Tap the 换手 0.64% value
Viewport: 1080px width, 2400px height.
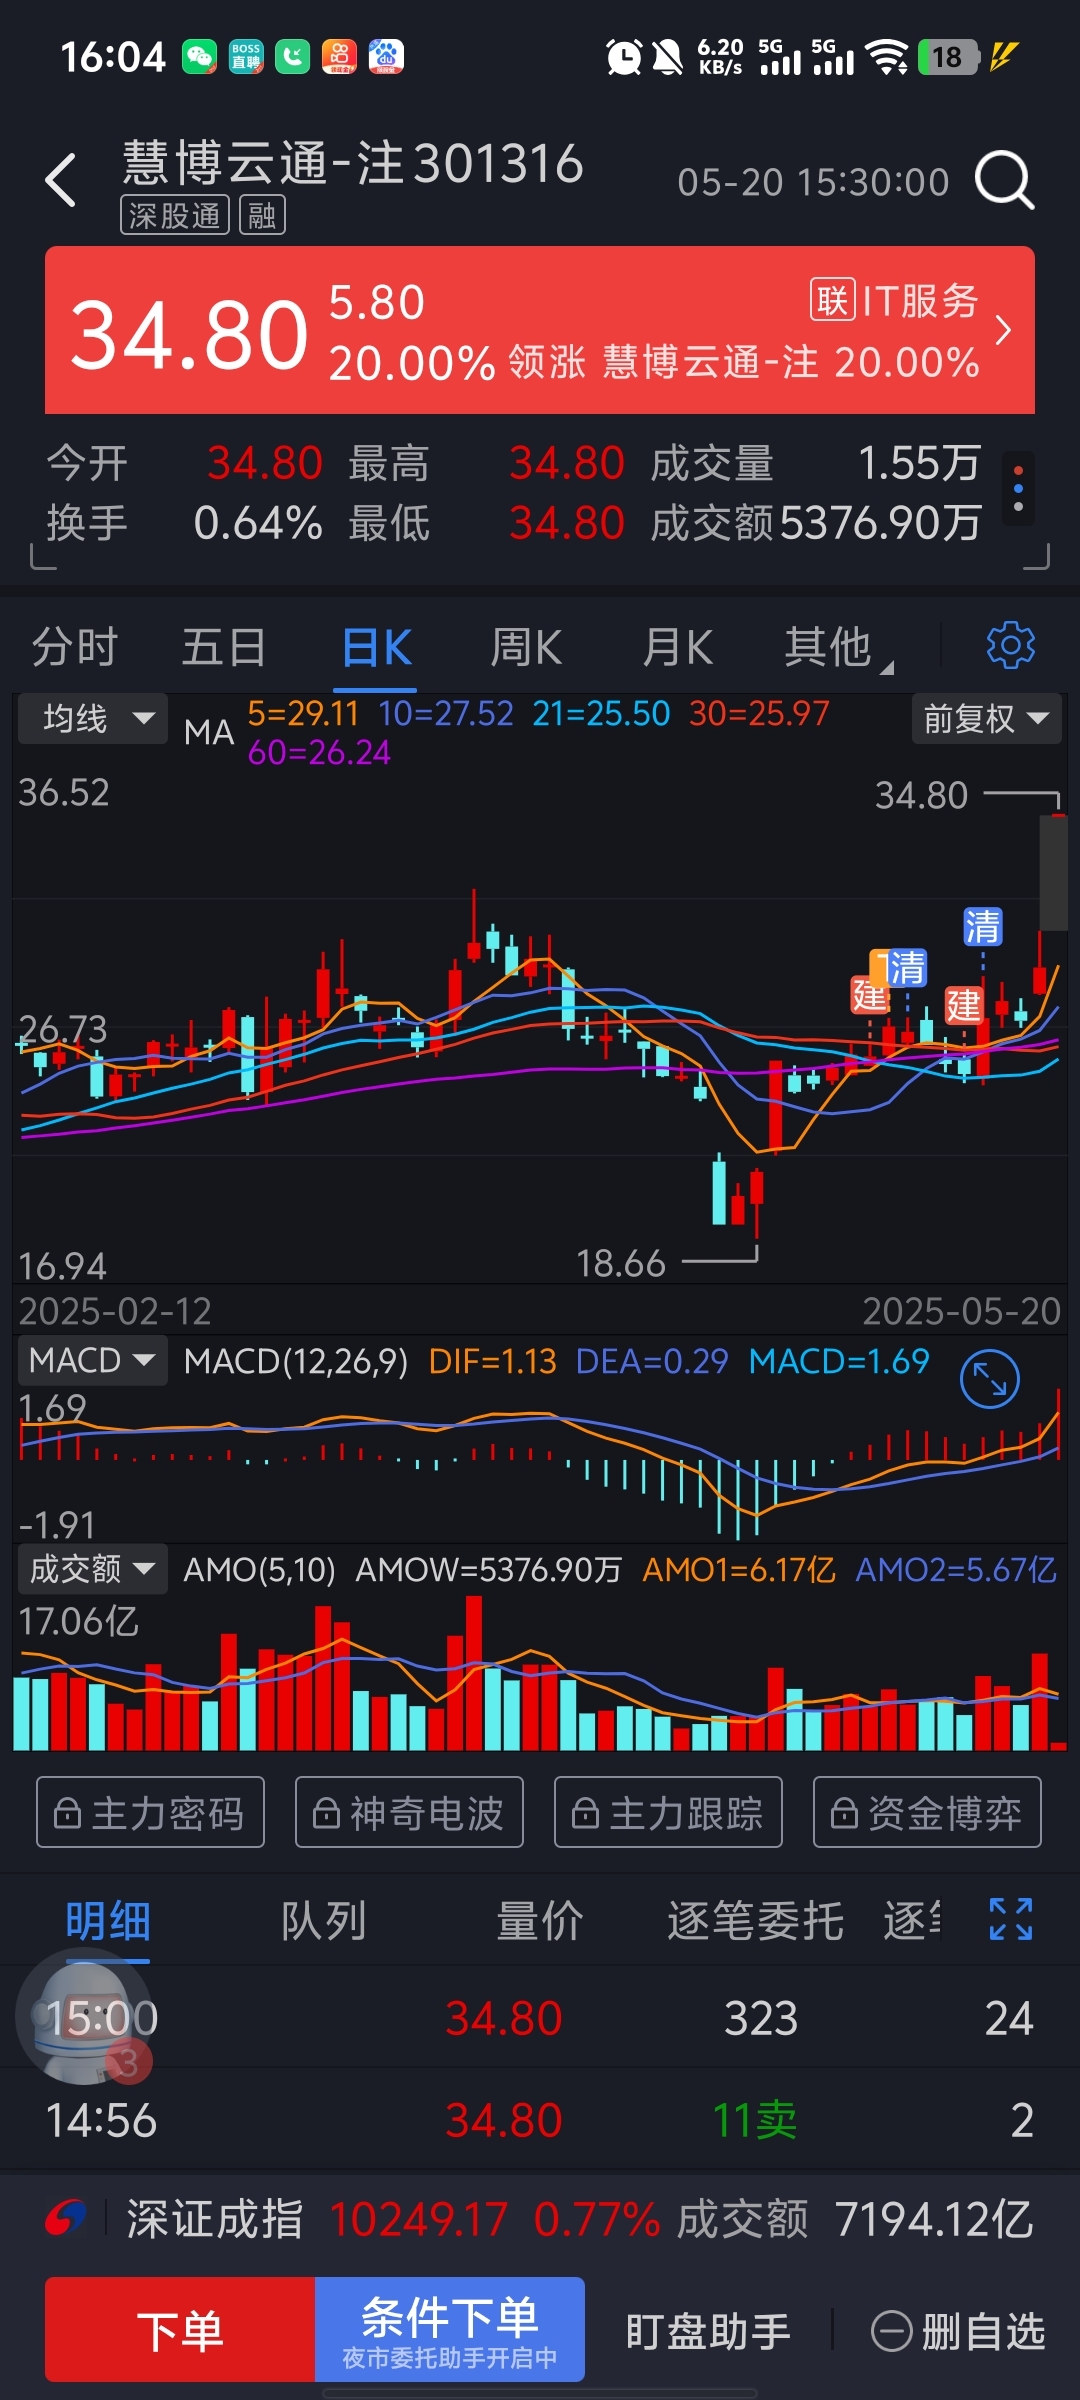click(258, 523)
